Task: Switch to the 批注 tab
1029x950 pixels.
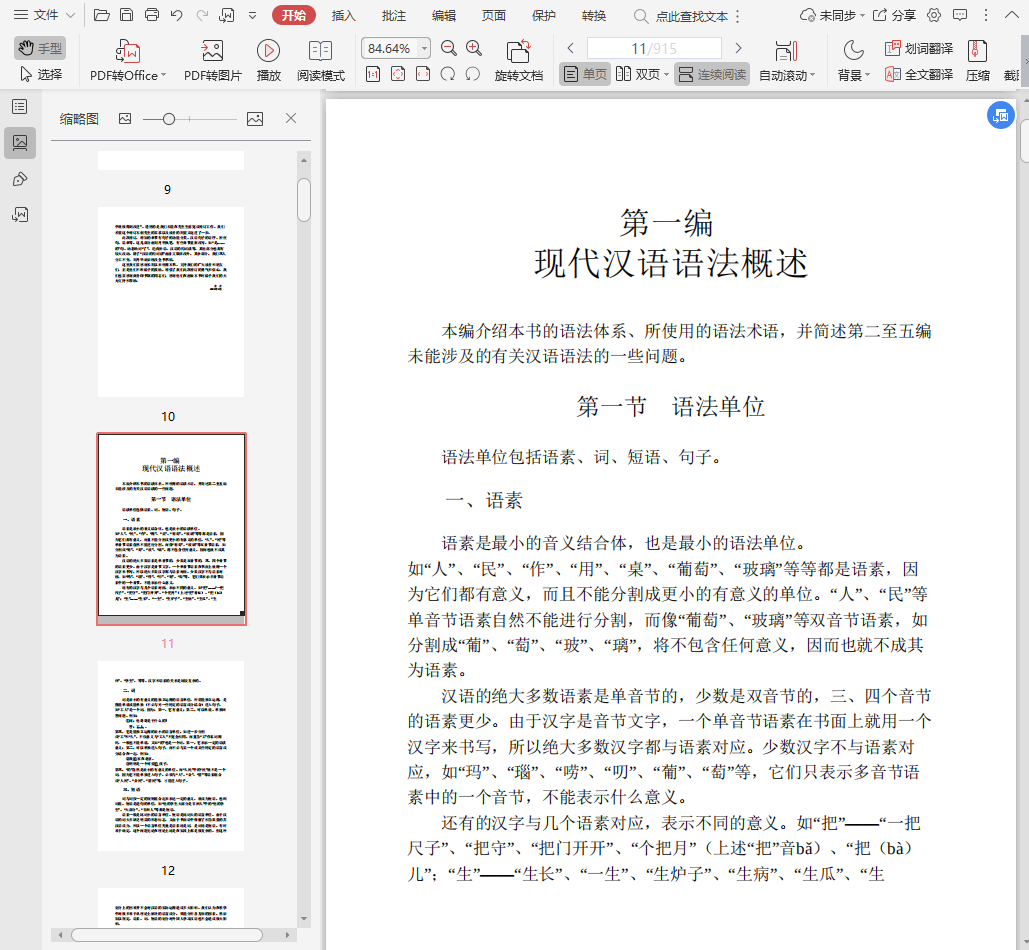Action: (394, 15)
